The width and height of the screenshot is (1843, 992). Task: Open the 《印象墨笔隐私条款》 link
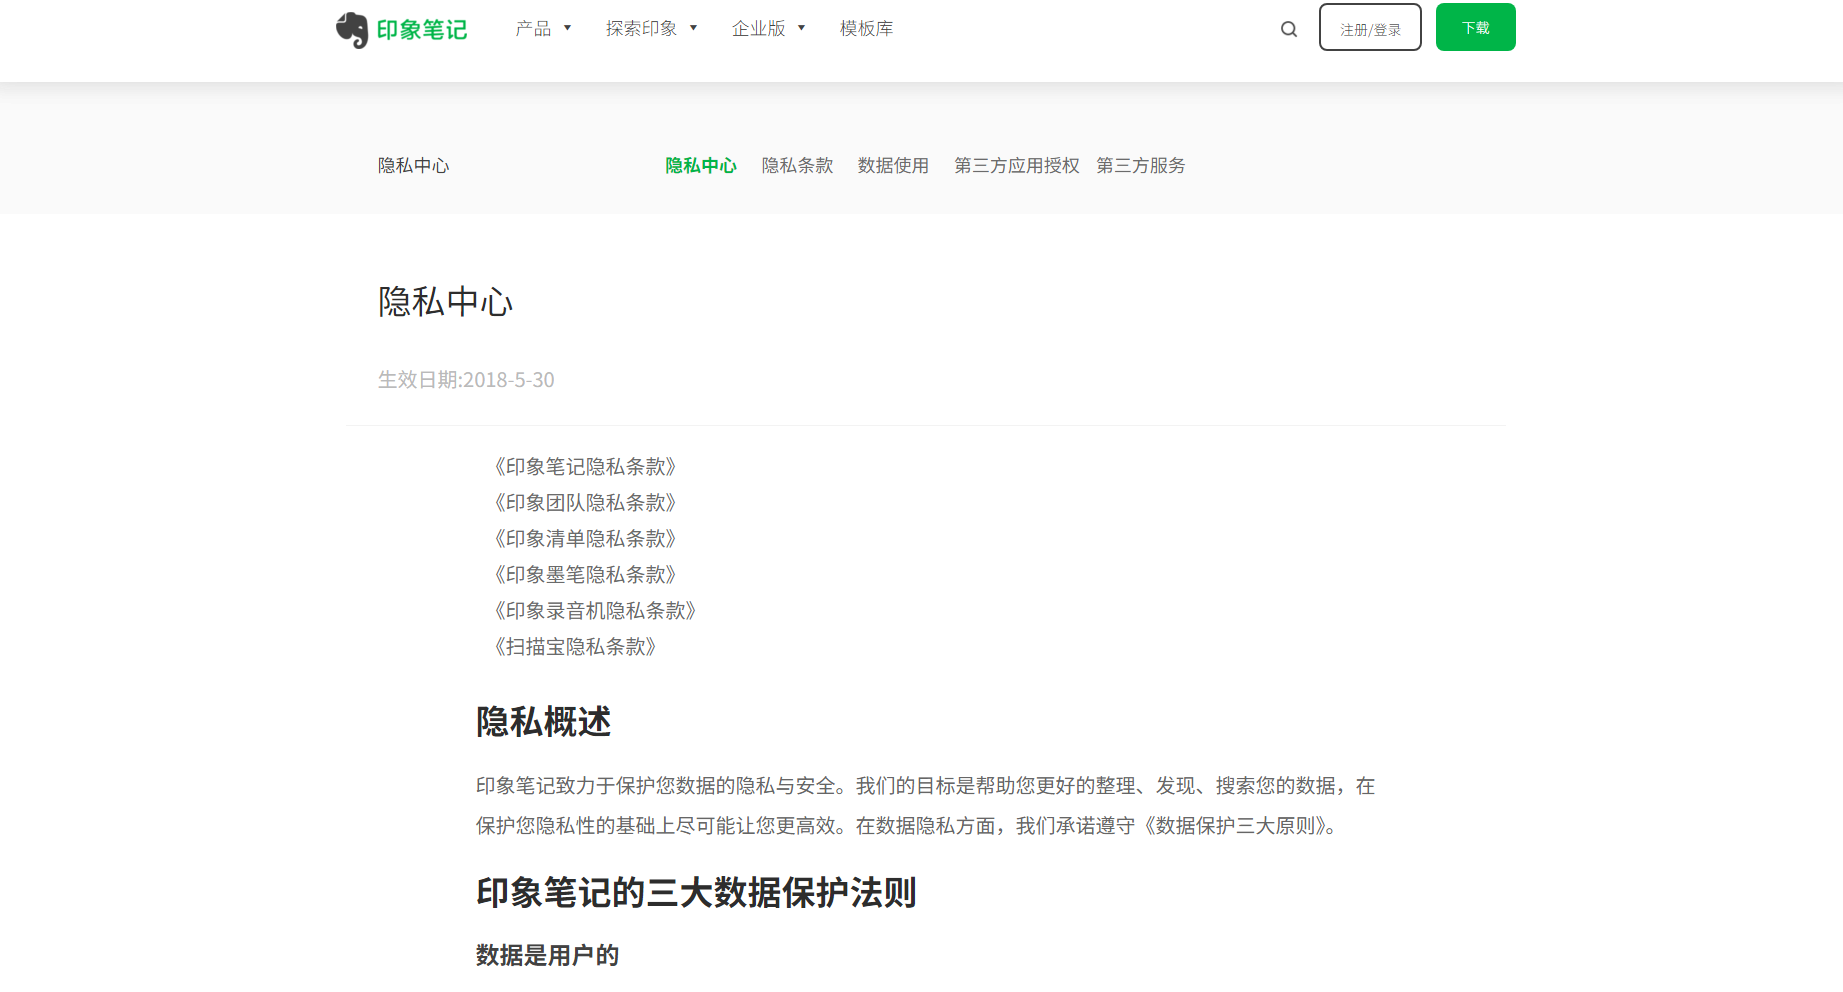tap(585, 575)
